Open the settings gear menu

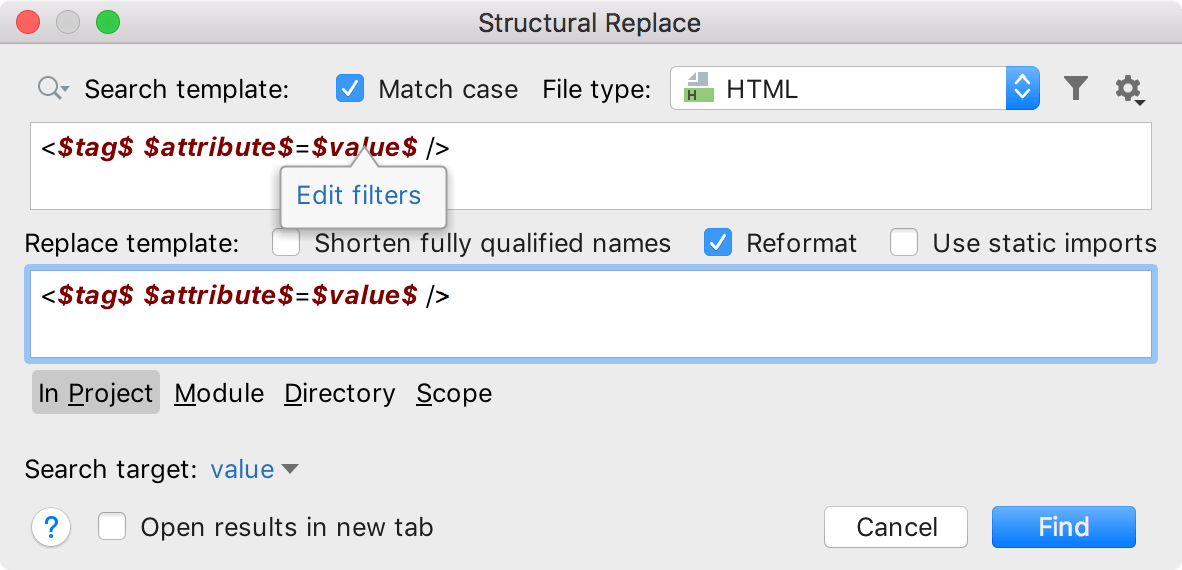coord(1129,90)
